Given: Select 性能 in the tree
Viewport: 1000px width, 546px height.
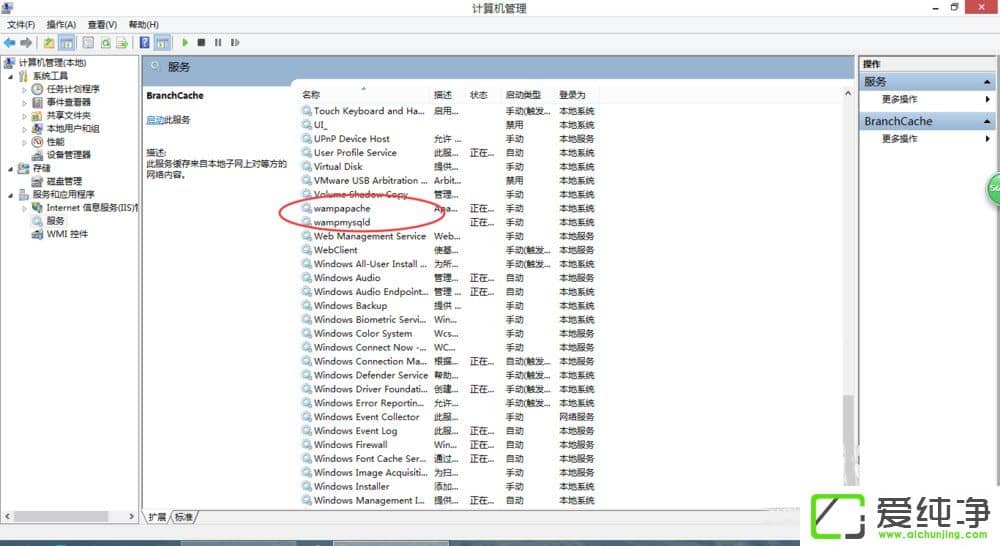Looking at the screenshot, I should pyautogui.click(x=55, y=142).
